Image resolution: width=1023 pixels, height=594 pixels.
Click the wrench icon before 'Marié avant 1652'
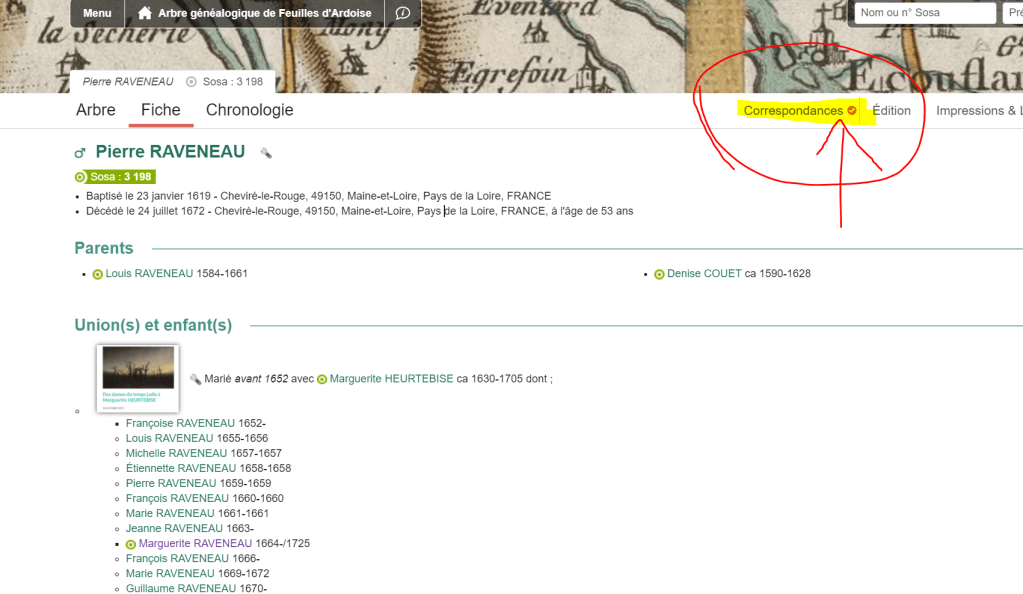195,379
